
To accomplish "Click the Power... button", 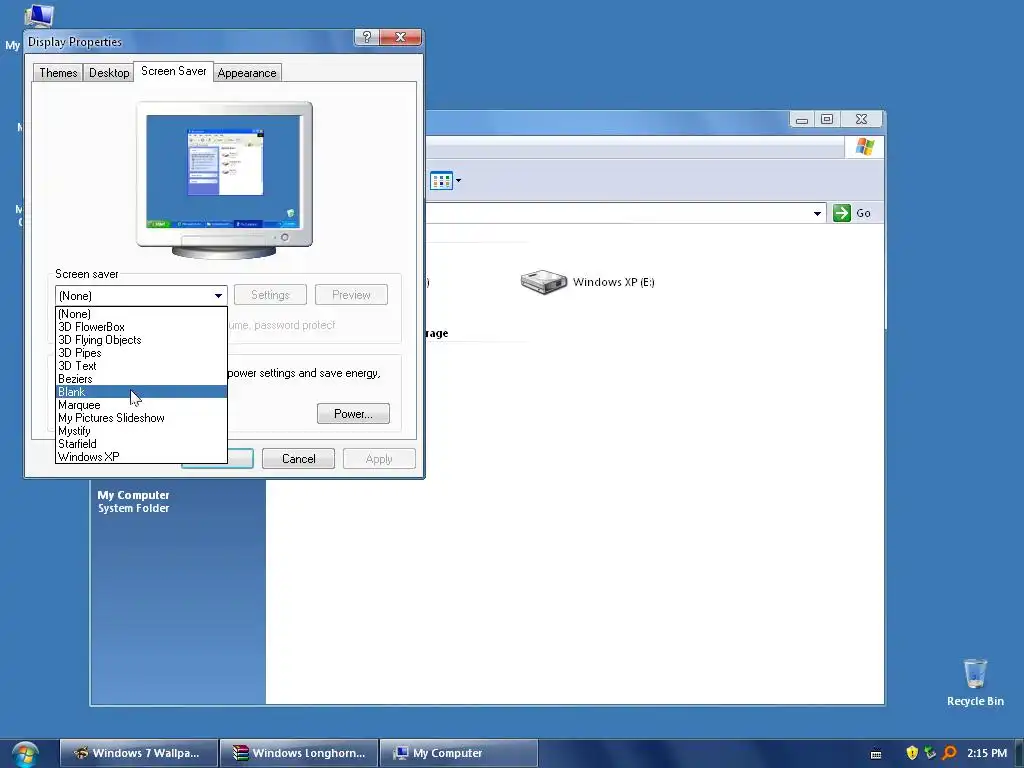I will (353, 413).
